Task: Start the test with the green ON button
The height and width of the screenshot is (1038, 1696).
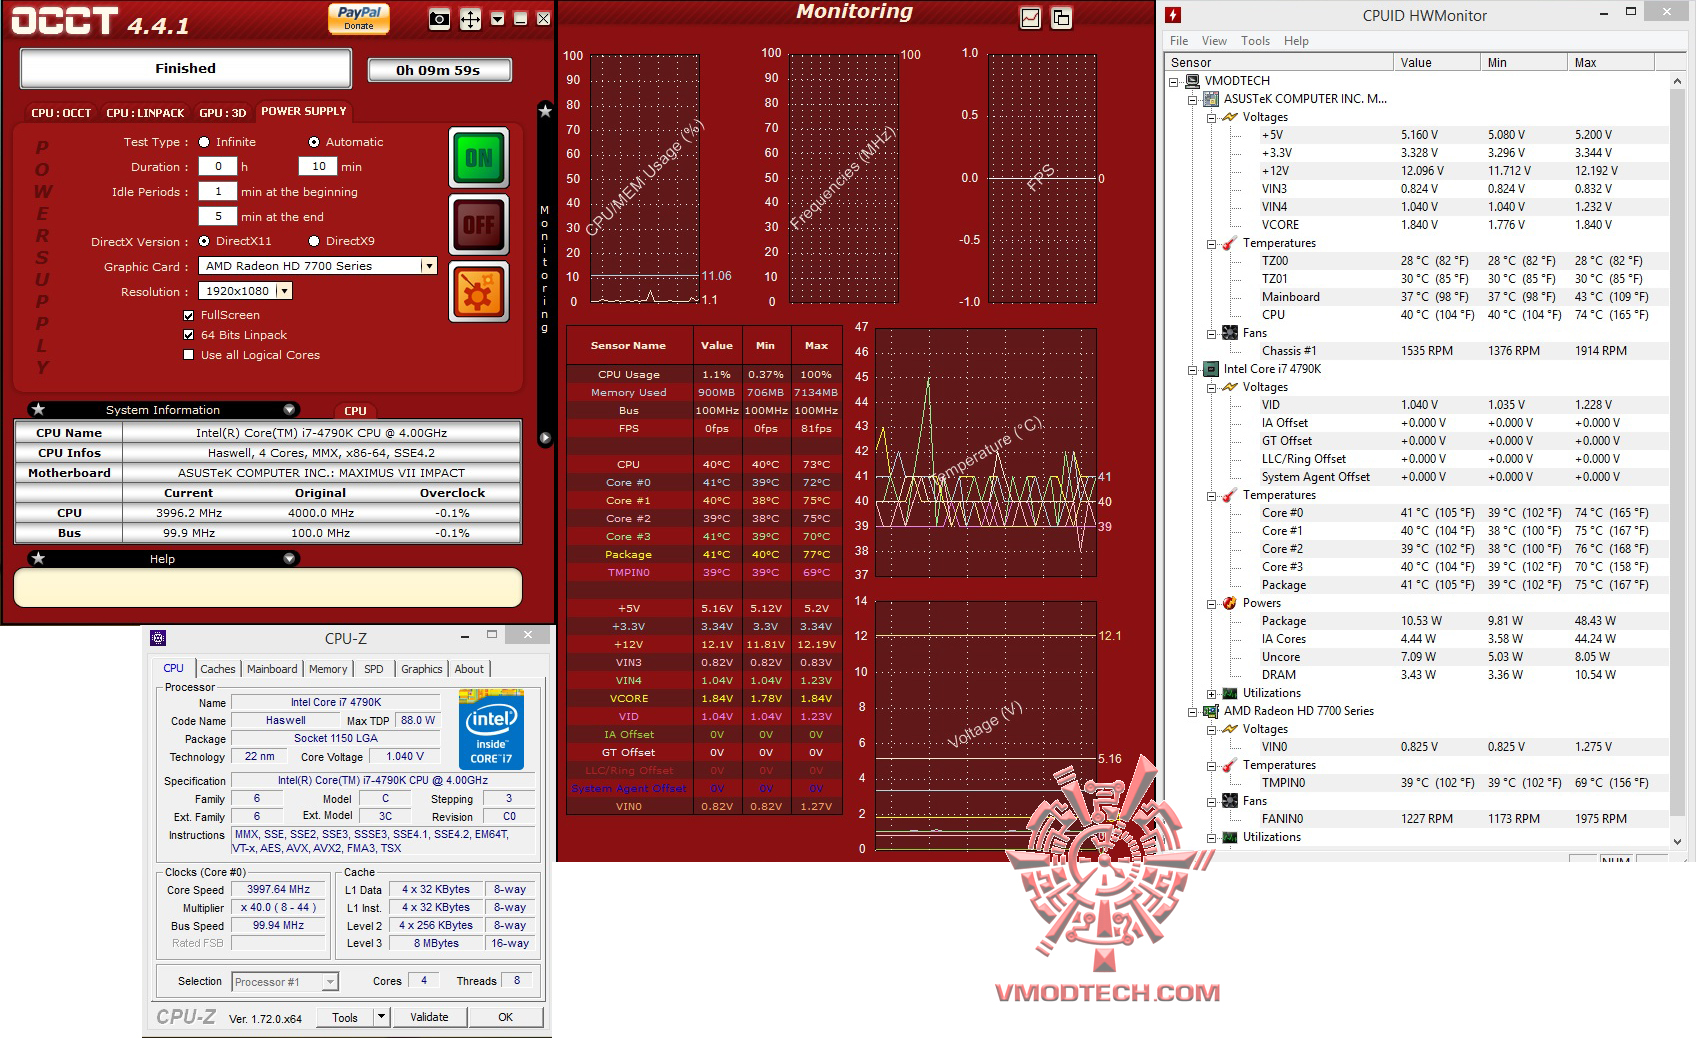Action: 479,157
